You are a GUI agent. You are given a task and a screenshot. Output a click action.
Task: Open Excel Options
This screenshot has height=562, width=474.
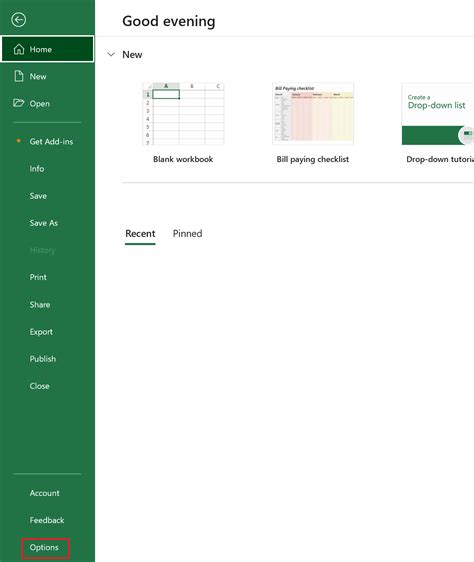[x=44, y=547]
